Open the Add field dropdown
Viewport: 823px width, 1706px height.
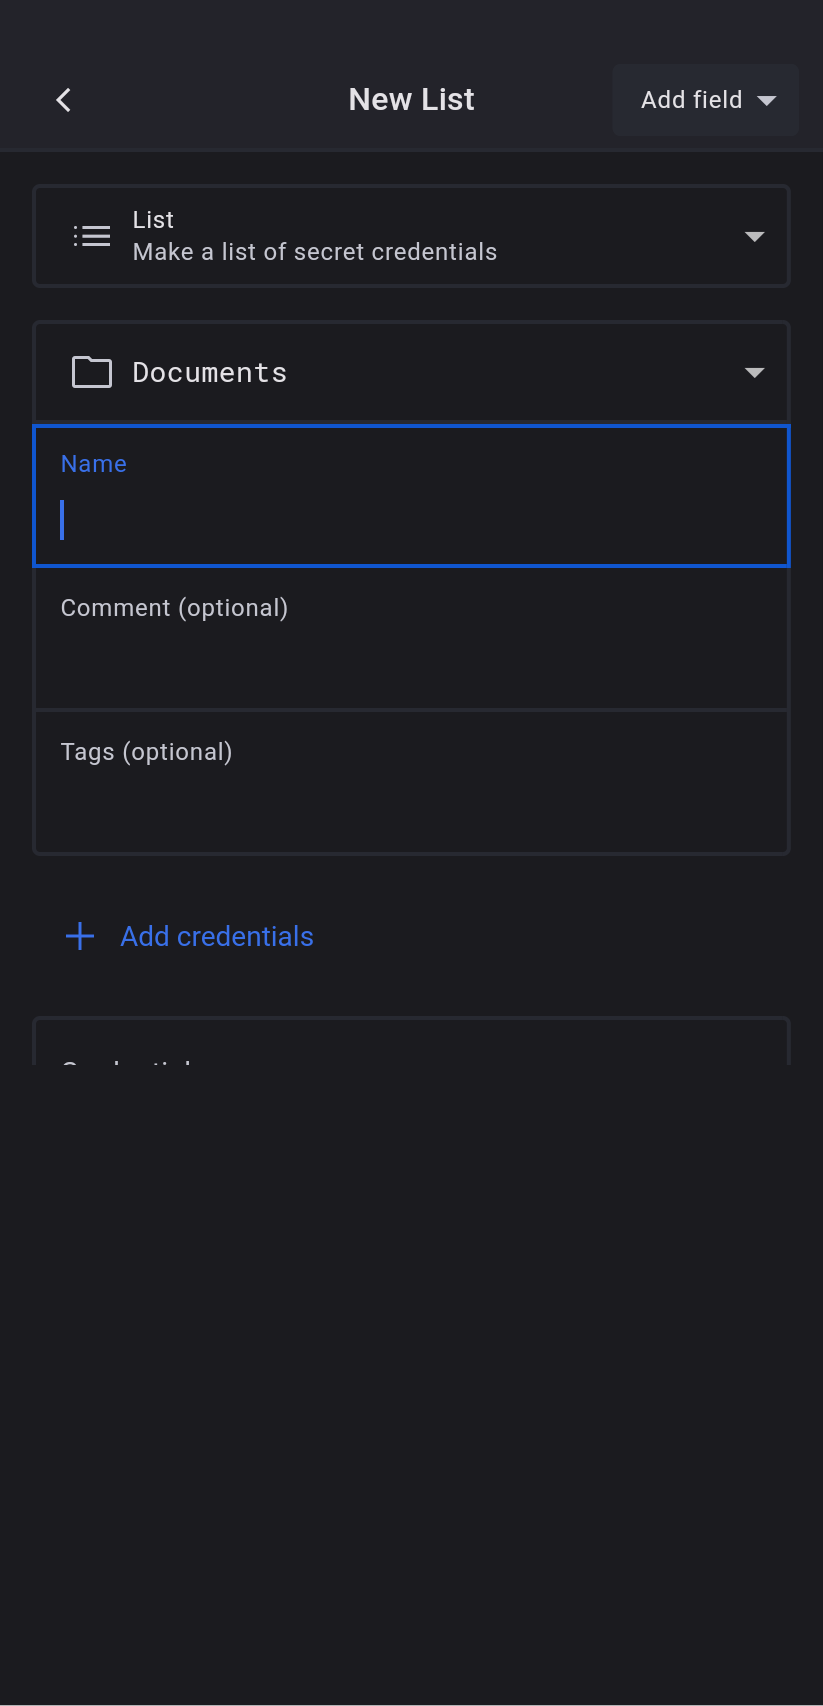pyautogui.click(x=705, y=100)
